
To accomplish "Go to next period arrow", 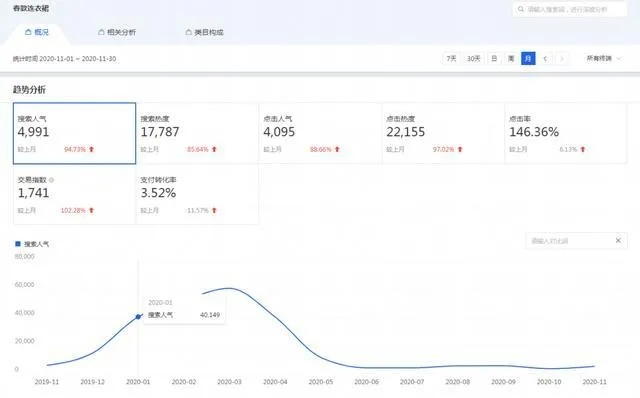I will pos(562,59).
